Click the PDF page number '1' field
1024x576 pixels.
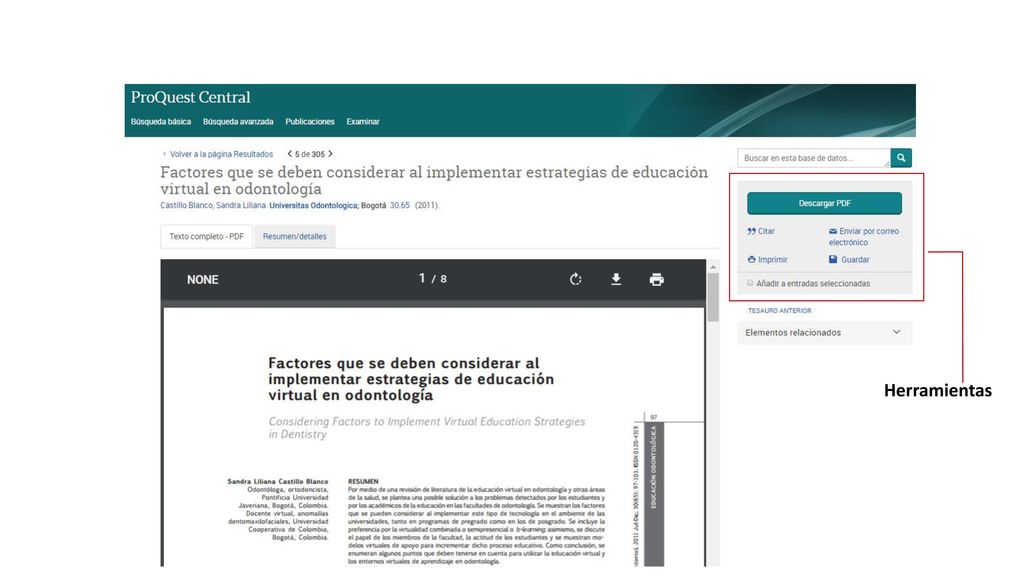(422, 279)
